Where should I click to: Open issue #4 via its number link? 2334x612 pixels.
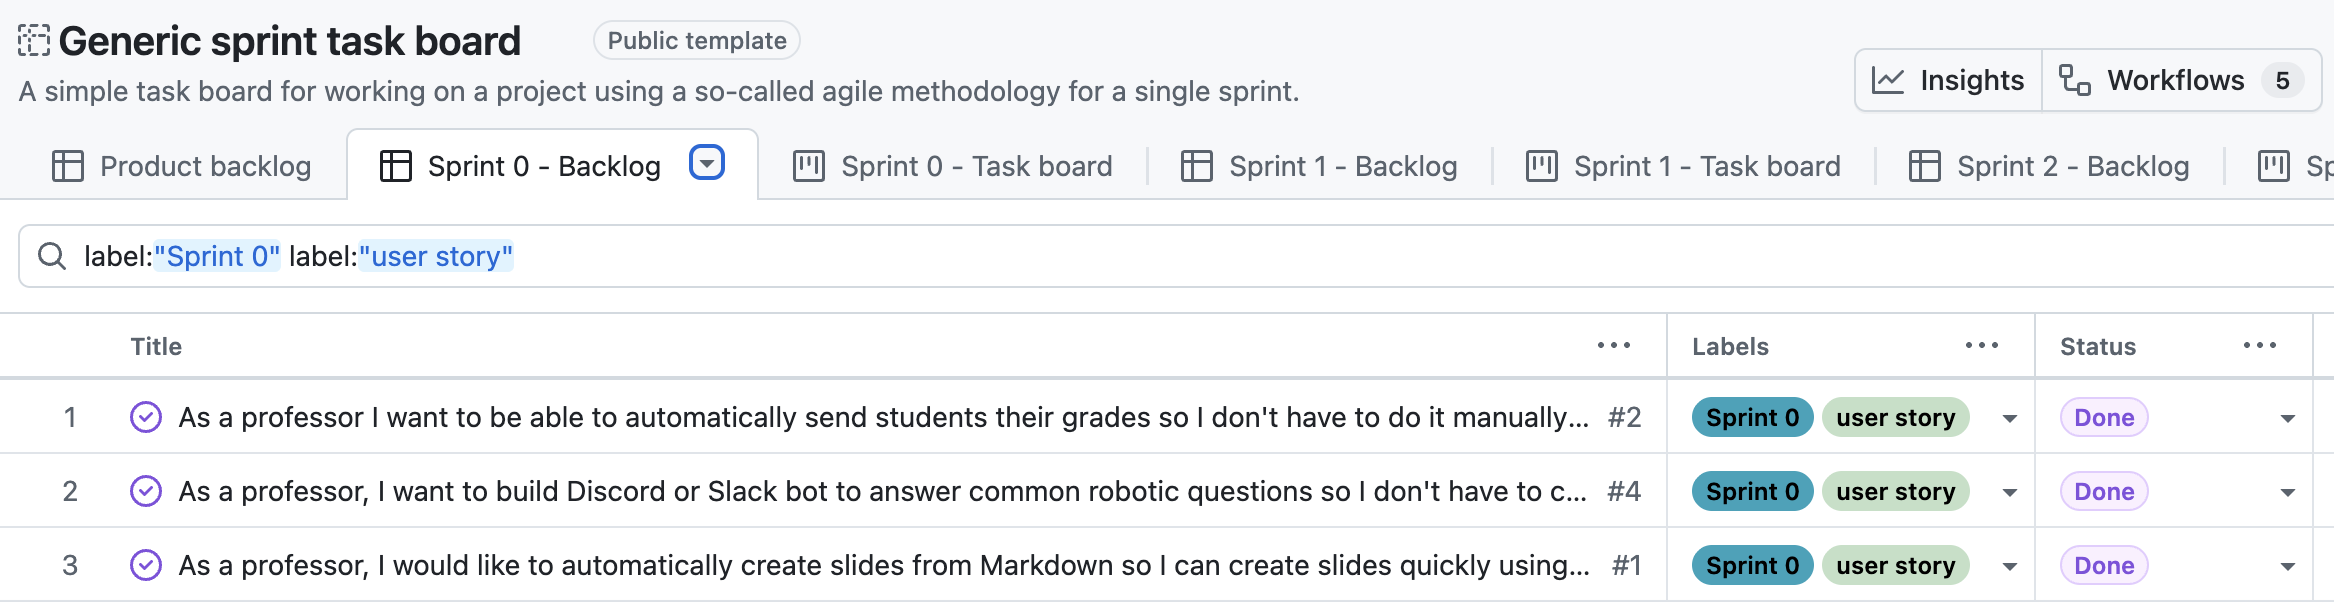1625,491
